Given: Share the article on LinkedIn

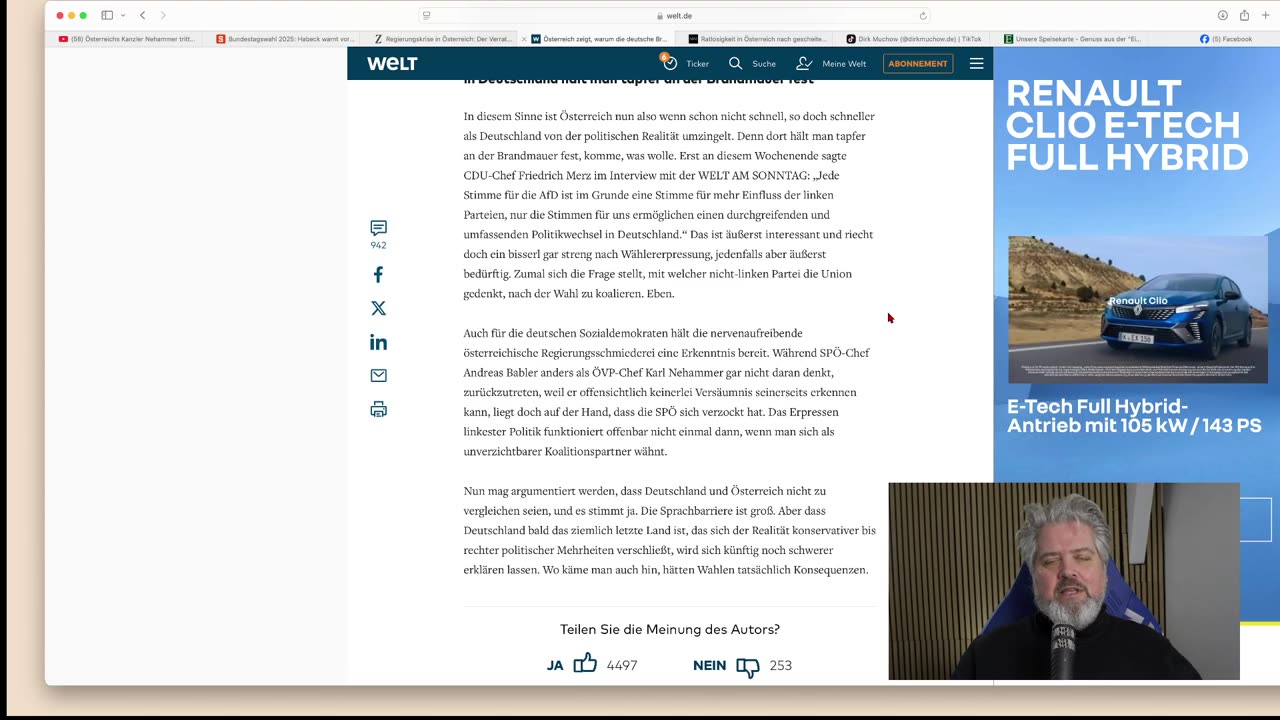Looking at the screenshot, I should [378, 342].
